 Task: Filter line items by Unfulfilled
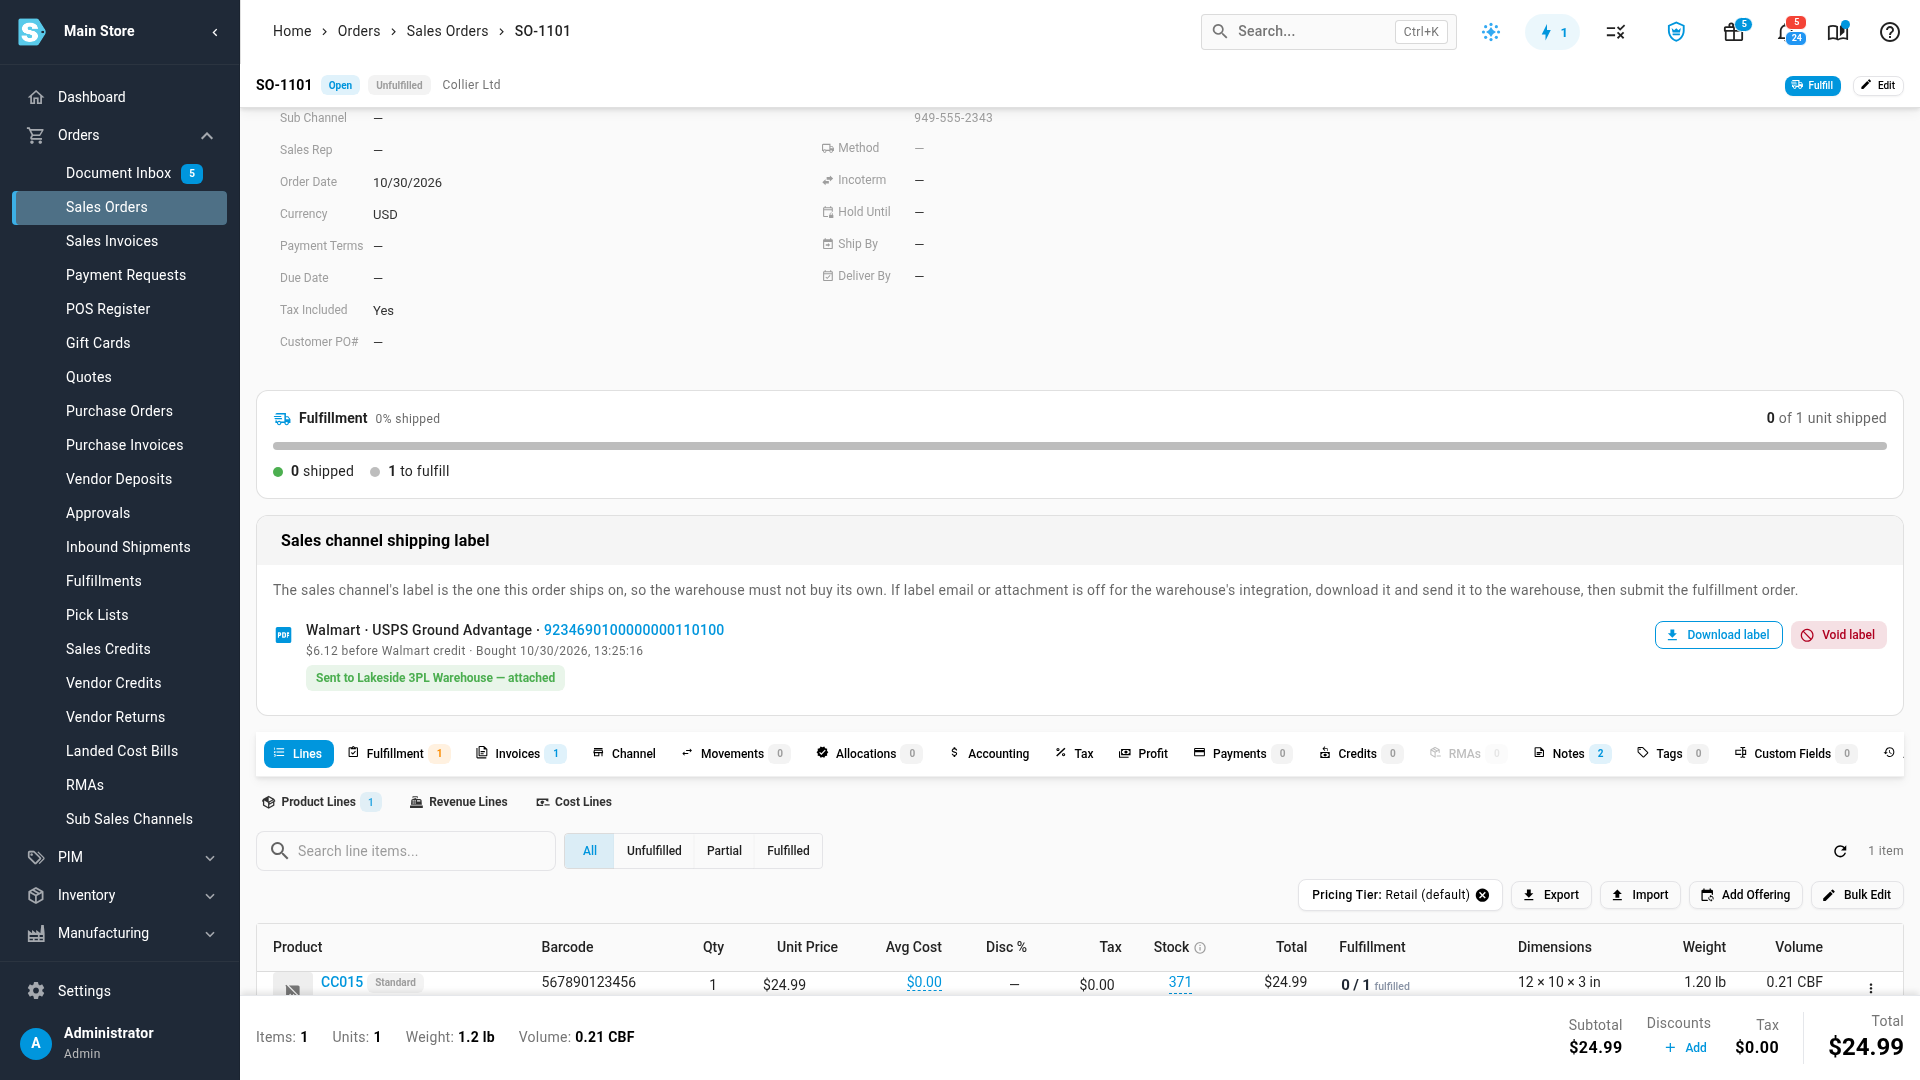tap(654, 851)
